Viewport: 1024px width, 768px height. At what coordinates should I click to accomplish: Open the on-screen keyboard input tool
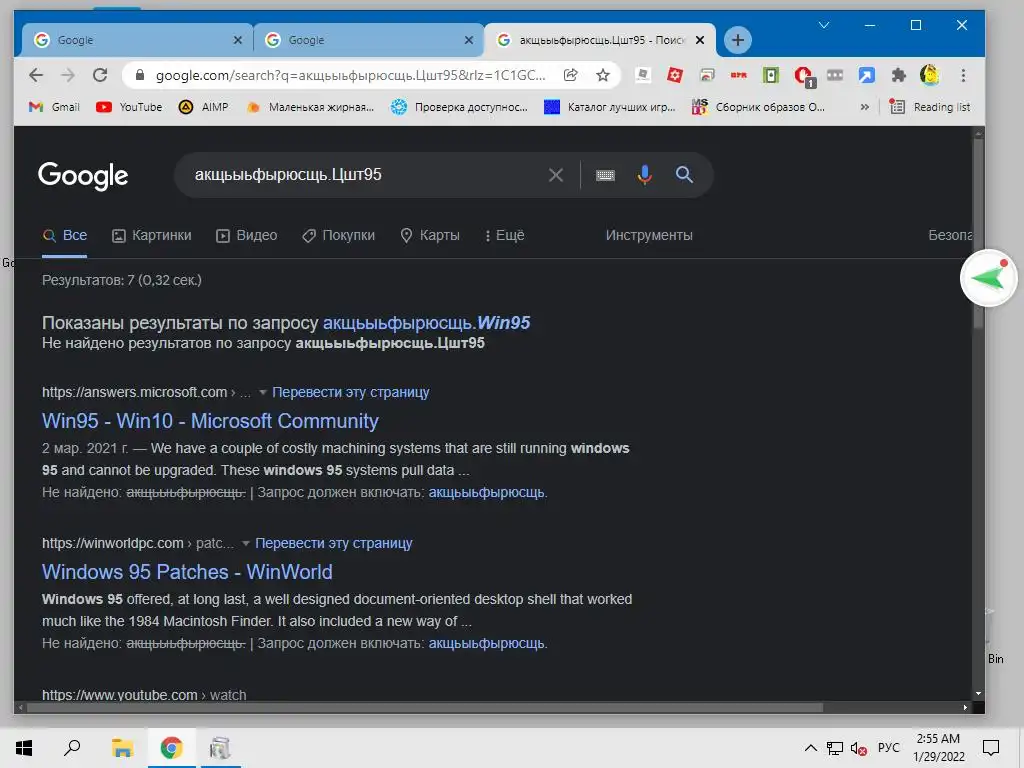click(x=605, y=175)
